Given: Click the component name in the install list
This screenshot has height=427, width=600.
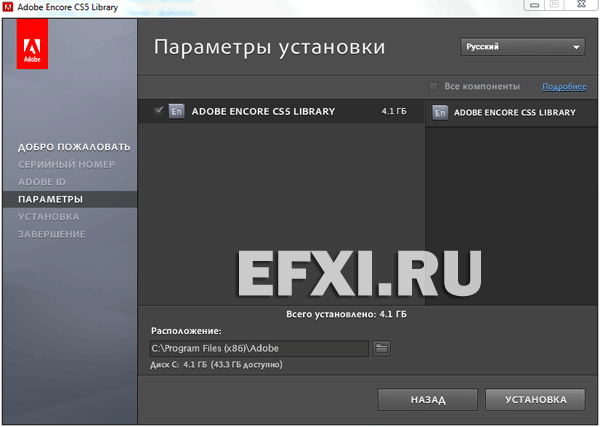Looking at the screenshot, I should (263, 111).
